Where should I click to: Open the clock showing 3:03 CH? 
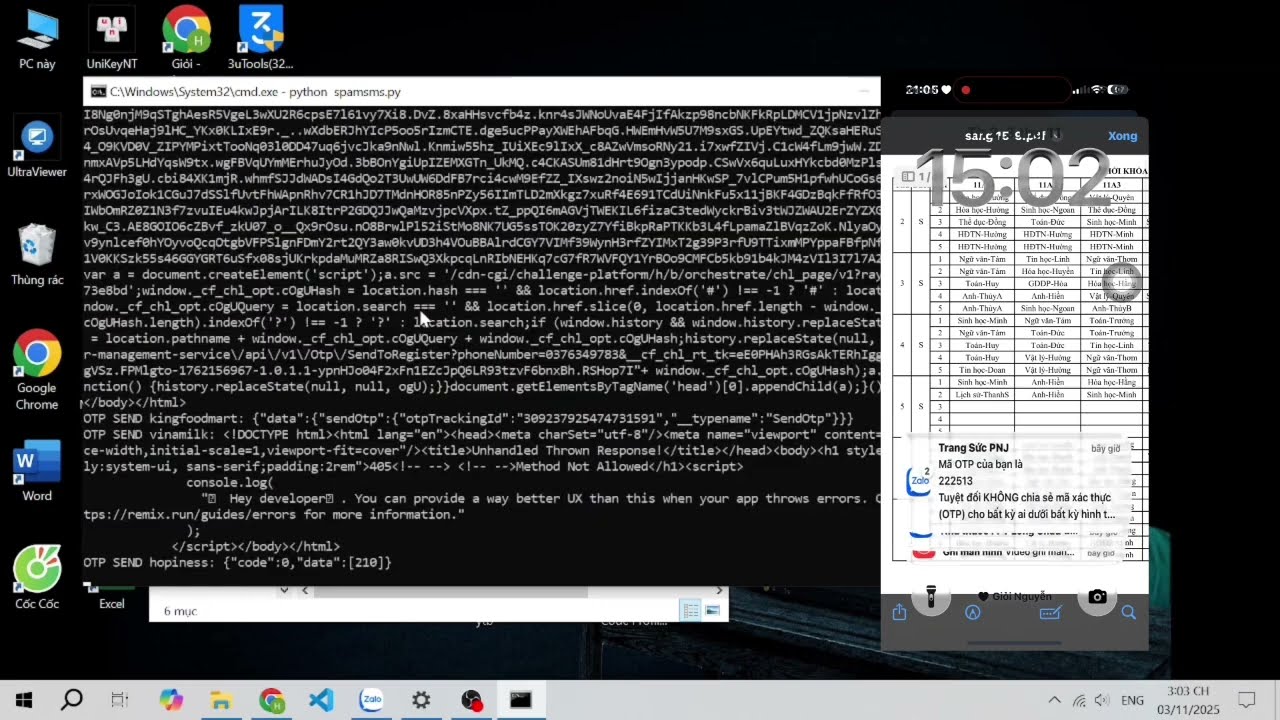[x=1188, y=699]
